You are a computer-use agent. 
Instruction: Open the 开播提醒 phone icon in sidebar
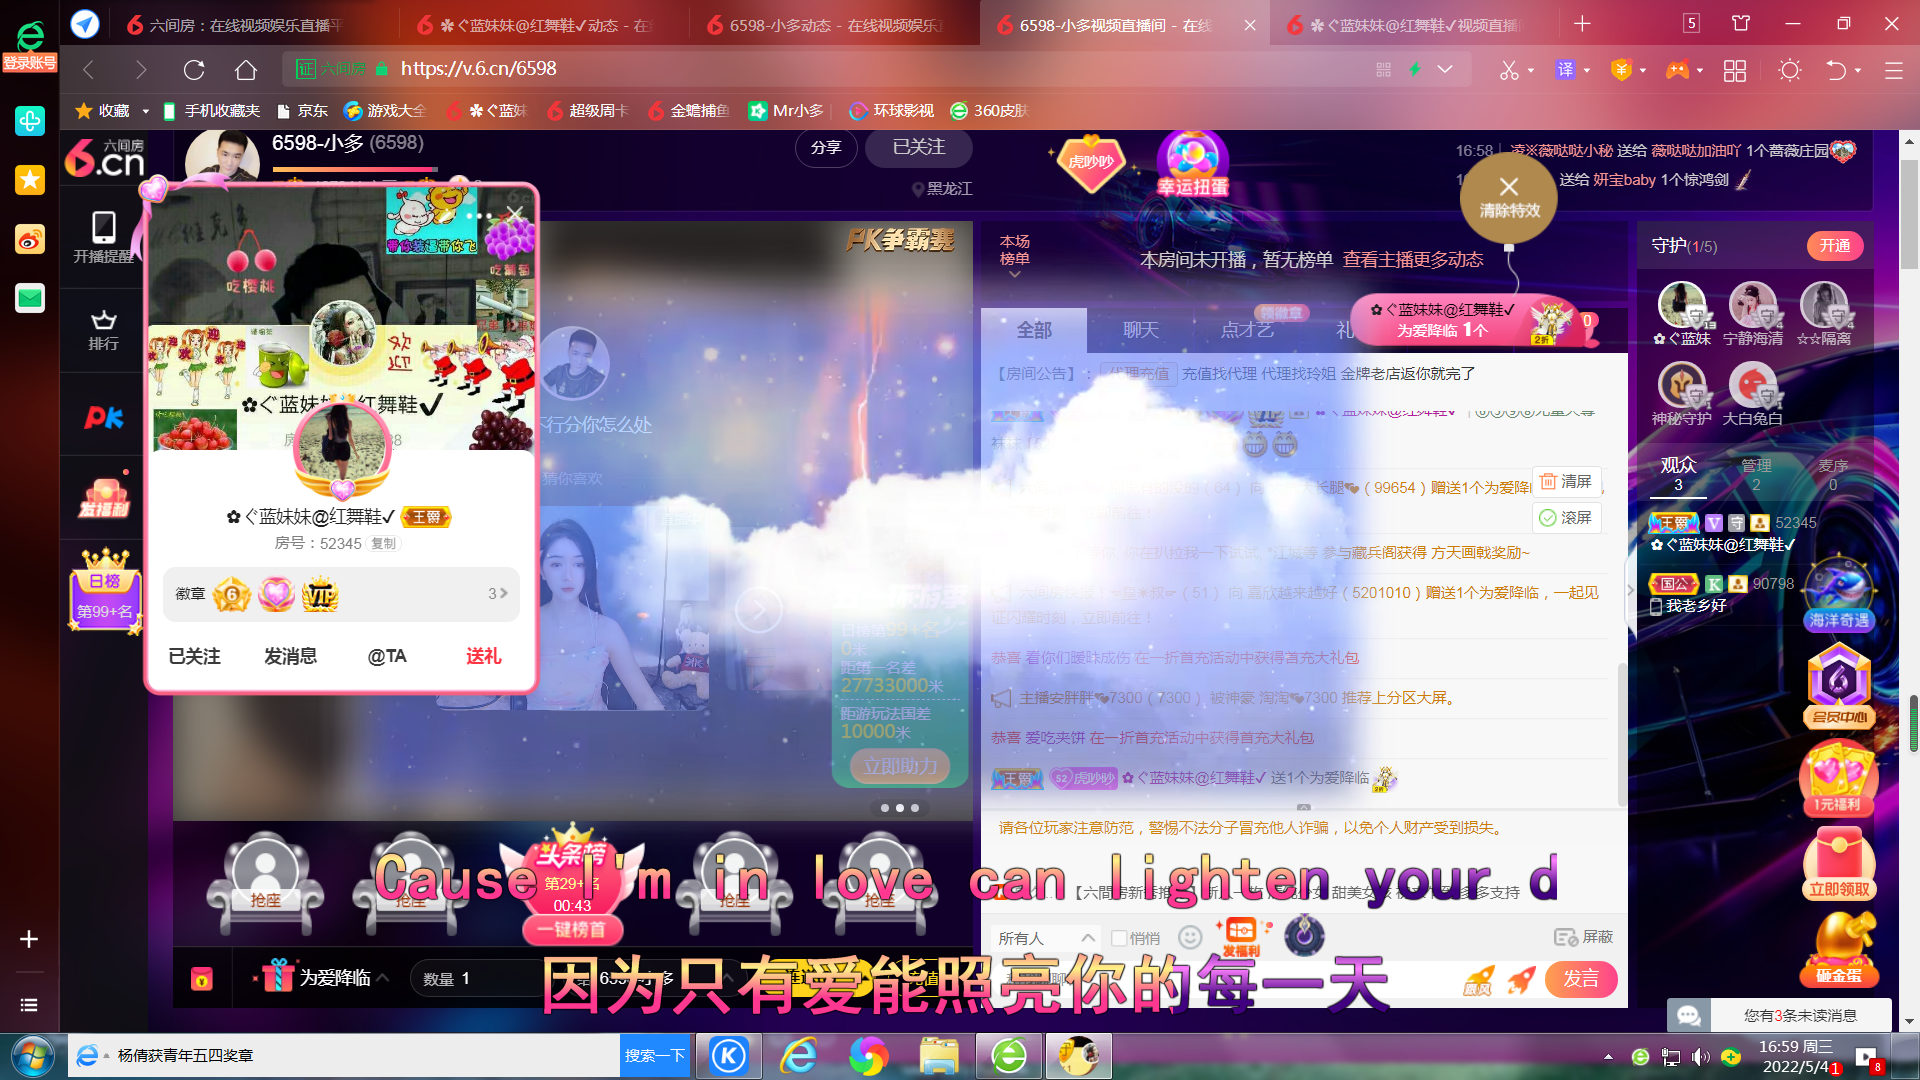click(x=103, y=237)
